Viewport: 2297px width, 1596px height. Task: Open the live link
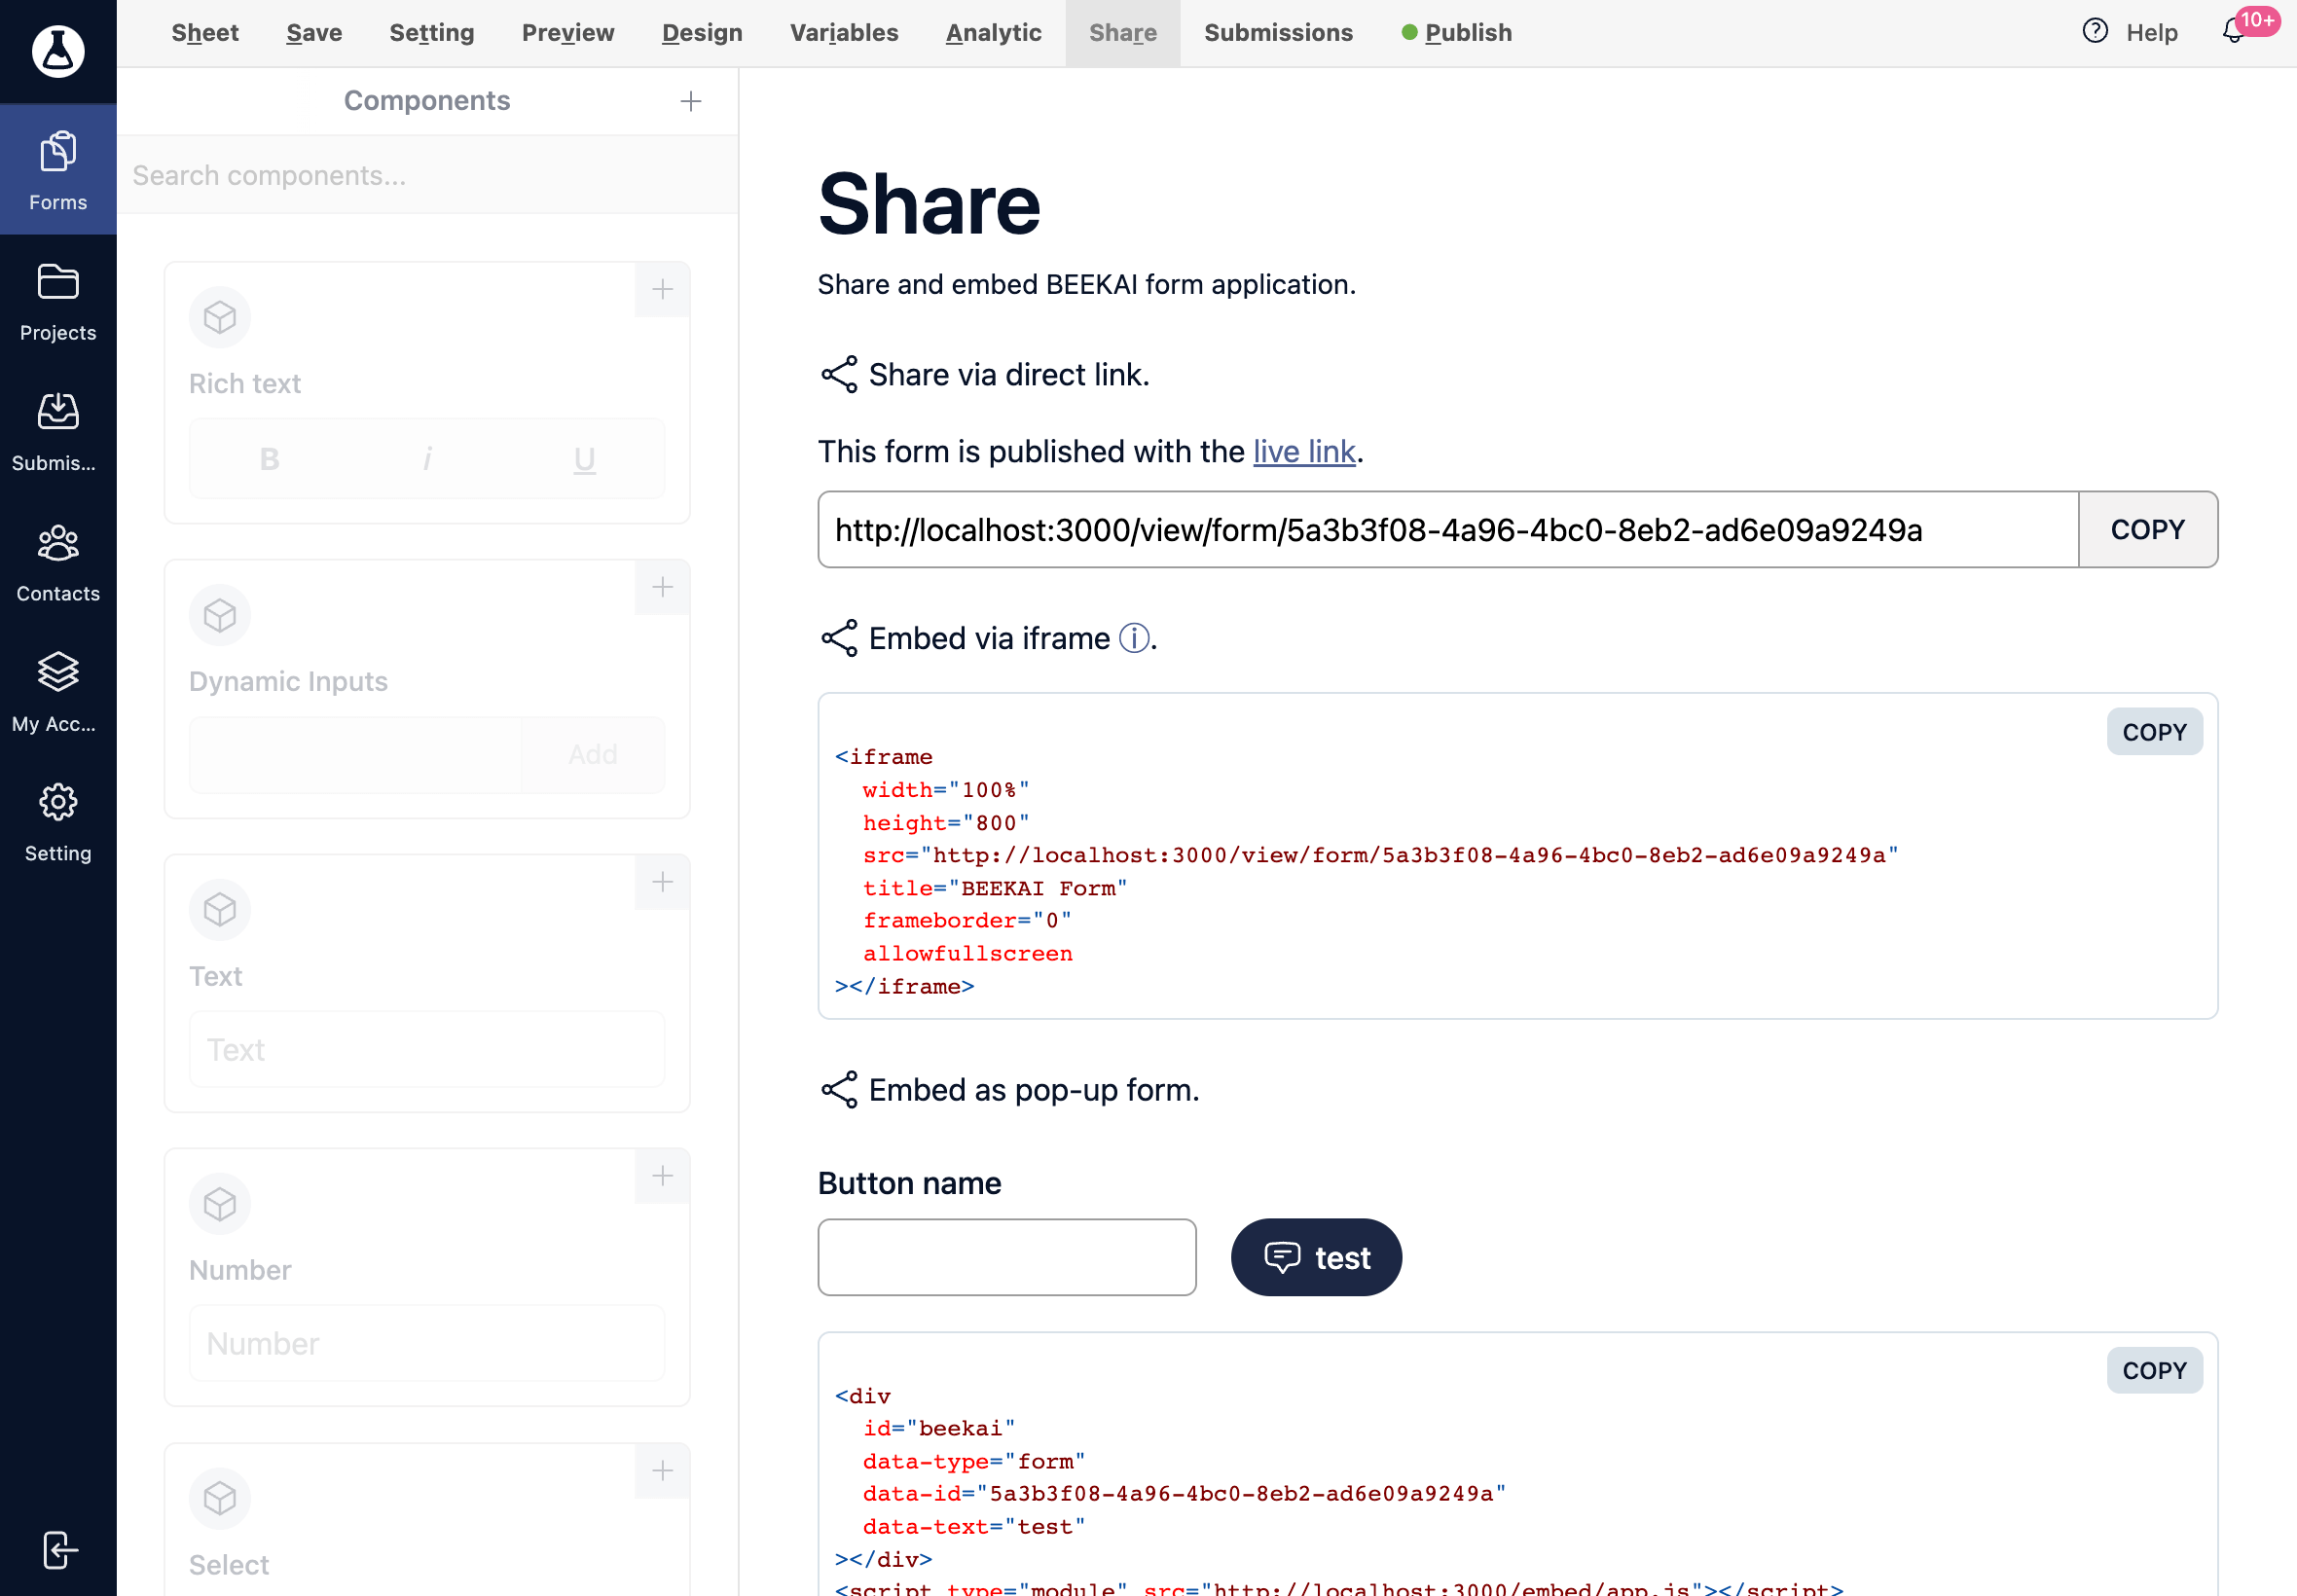[x=1304, y=452]
